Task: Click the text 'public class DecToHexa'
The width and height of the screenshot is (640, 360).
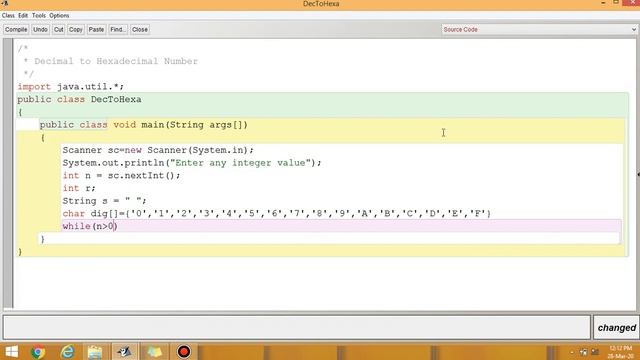Action: 79,99
